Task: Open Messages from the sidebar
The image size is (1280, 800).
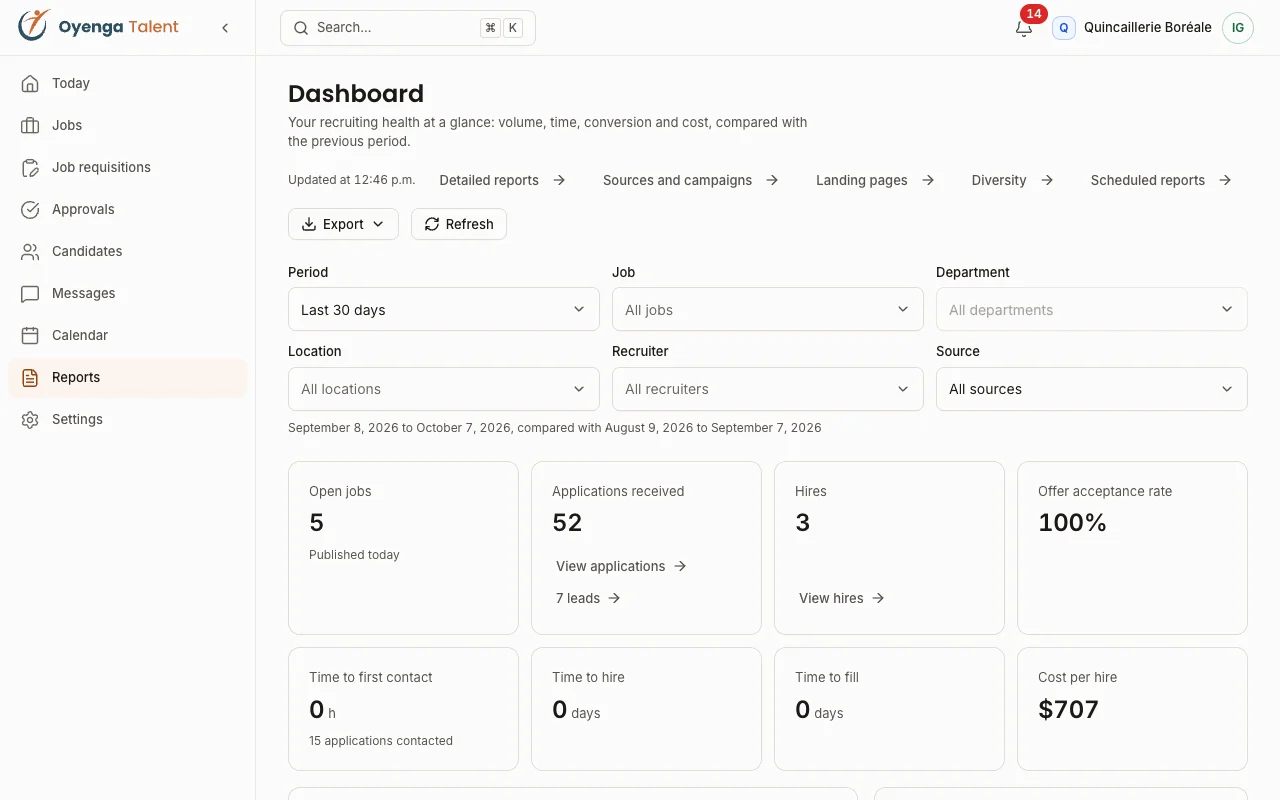Action: point(127,293)
